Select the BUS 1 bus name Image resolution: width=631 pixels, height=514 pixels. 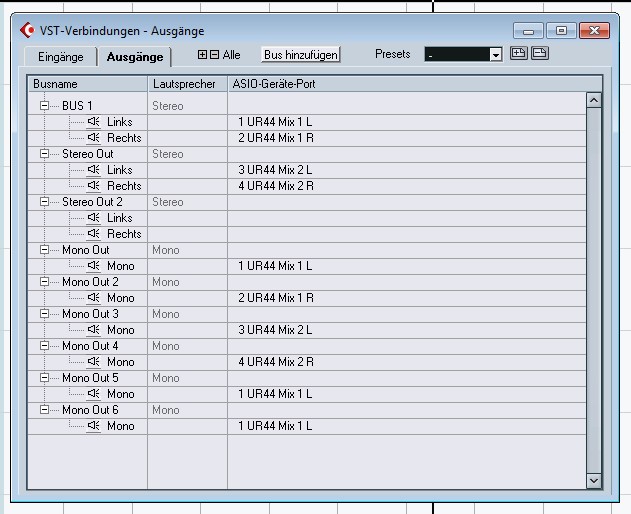tap(77, 105)
